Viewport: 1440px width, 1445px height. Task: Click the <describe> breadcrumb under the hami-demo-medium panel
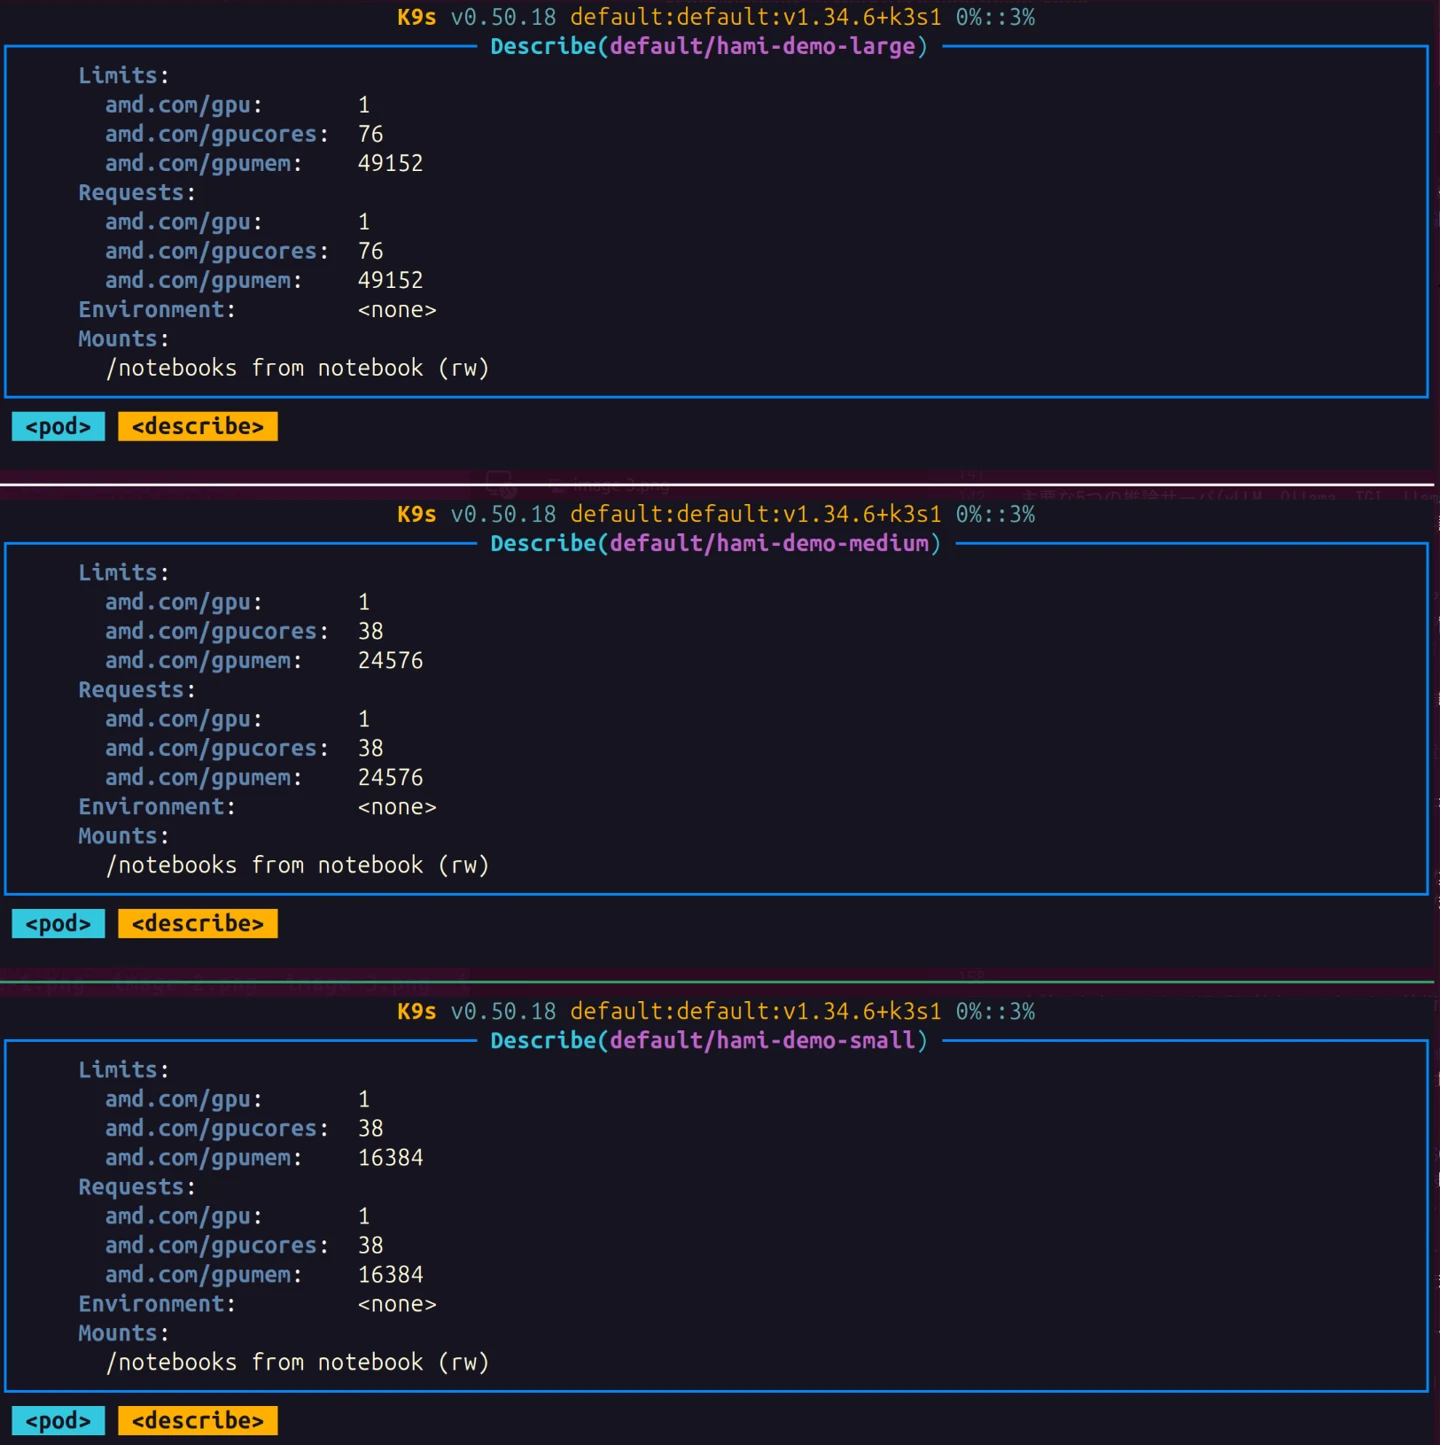(x=198, y=924)
